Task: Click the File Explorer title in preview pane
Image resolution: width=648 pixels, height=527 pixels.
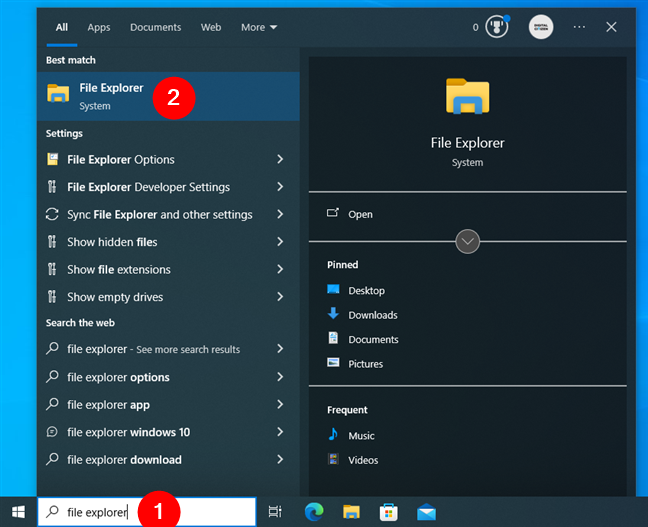Action: pos(467,143)
